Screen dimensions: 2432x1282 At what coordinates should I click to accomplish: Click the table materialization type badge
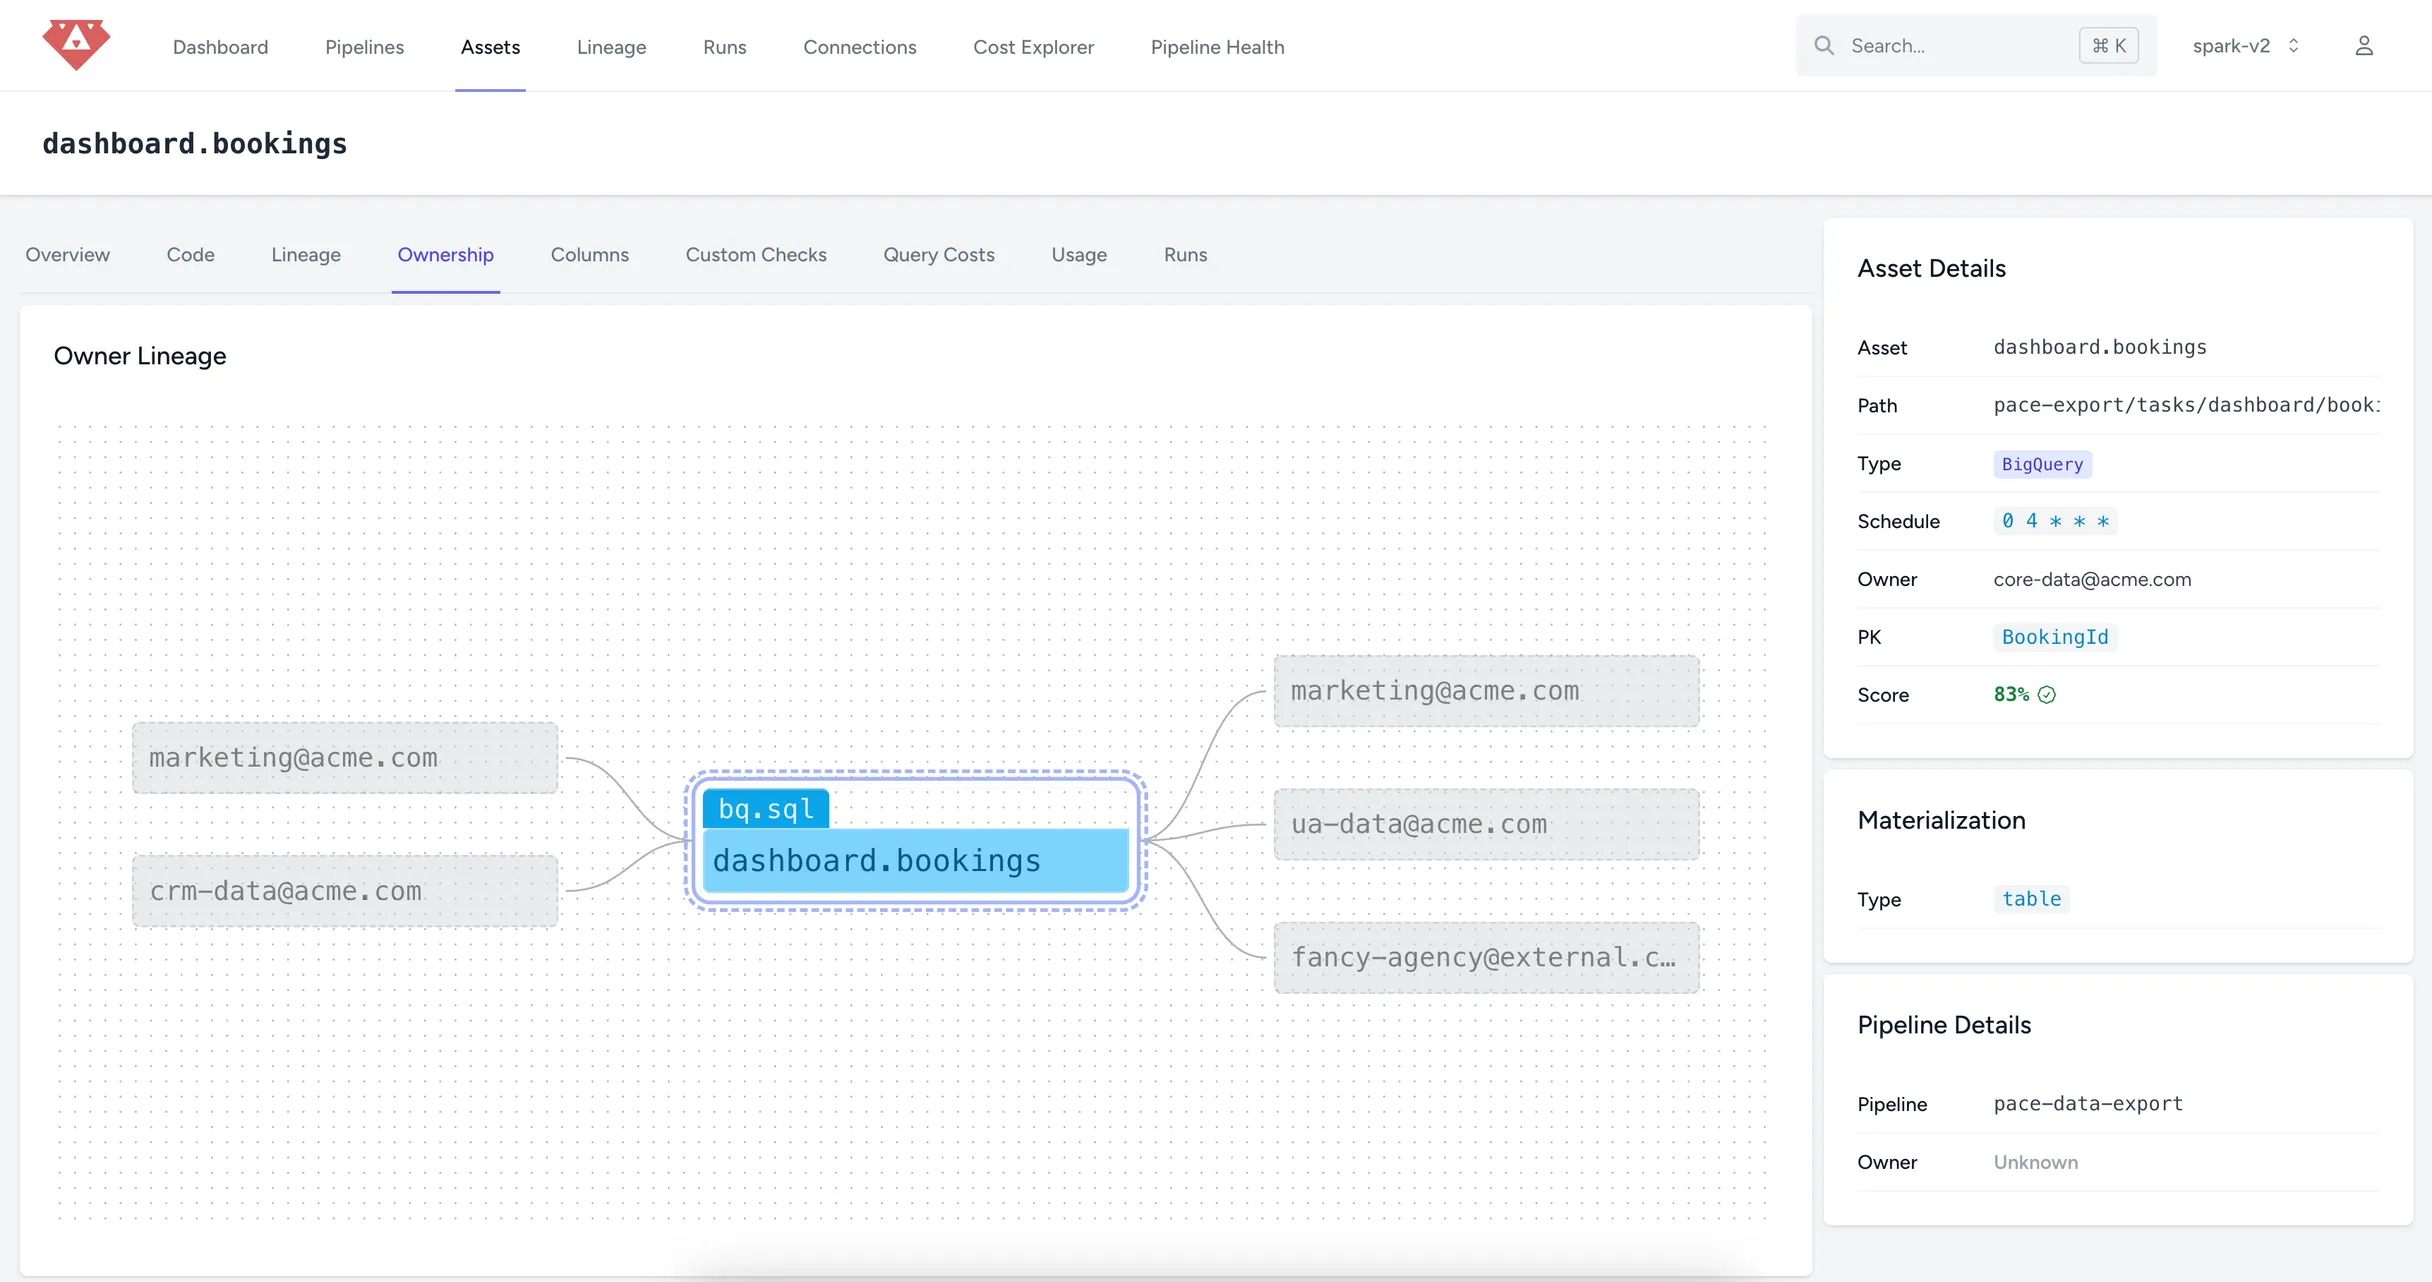[x=2031, y=899]
